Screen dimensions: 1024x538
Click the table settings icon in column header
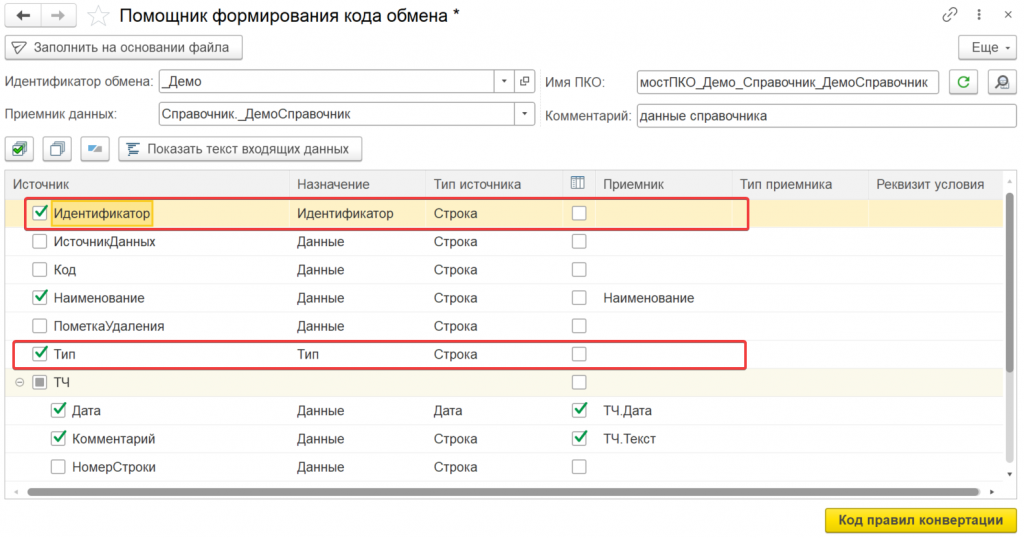[578, 184]
